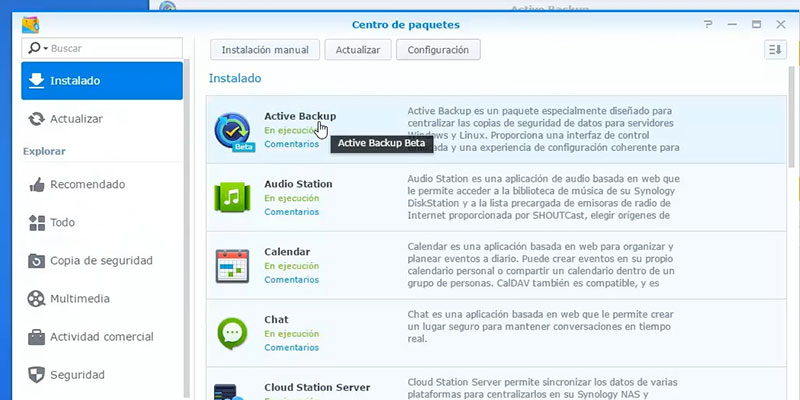
Task: Click En ejecución status for Calendar
Action: pos(291,266)
